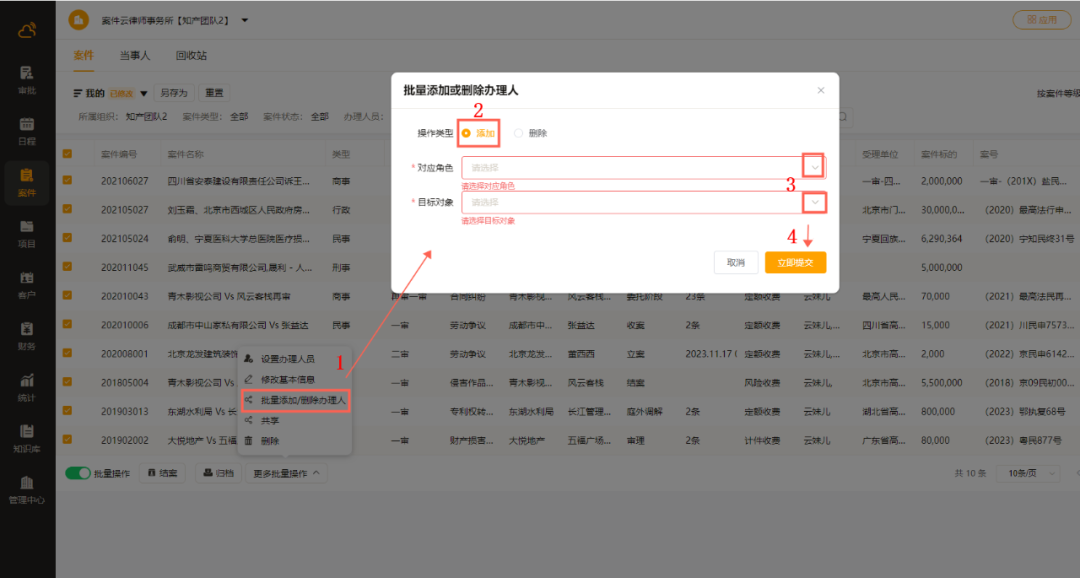Uncheck the checkbox for case 202106027
This screenshot has height=578, width=1080.
[67, 181]
